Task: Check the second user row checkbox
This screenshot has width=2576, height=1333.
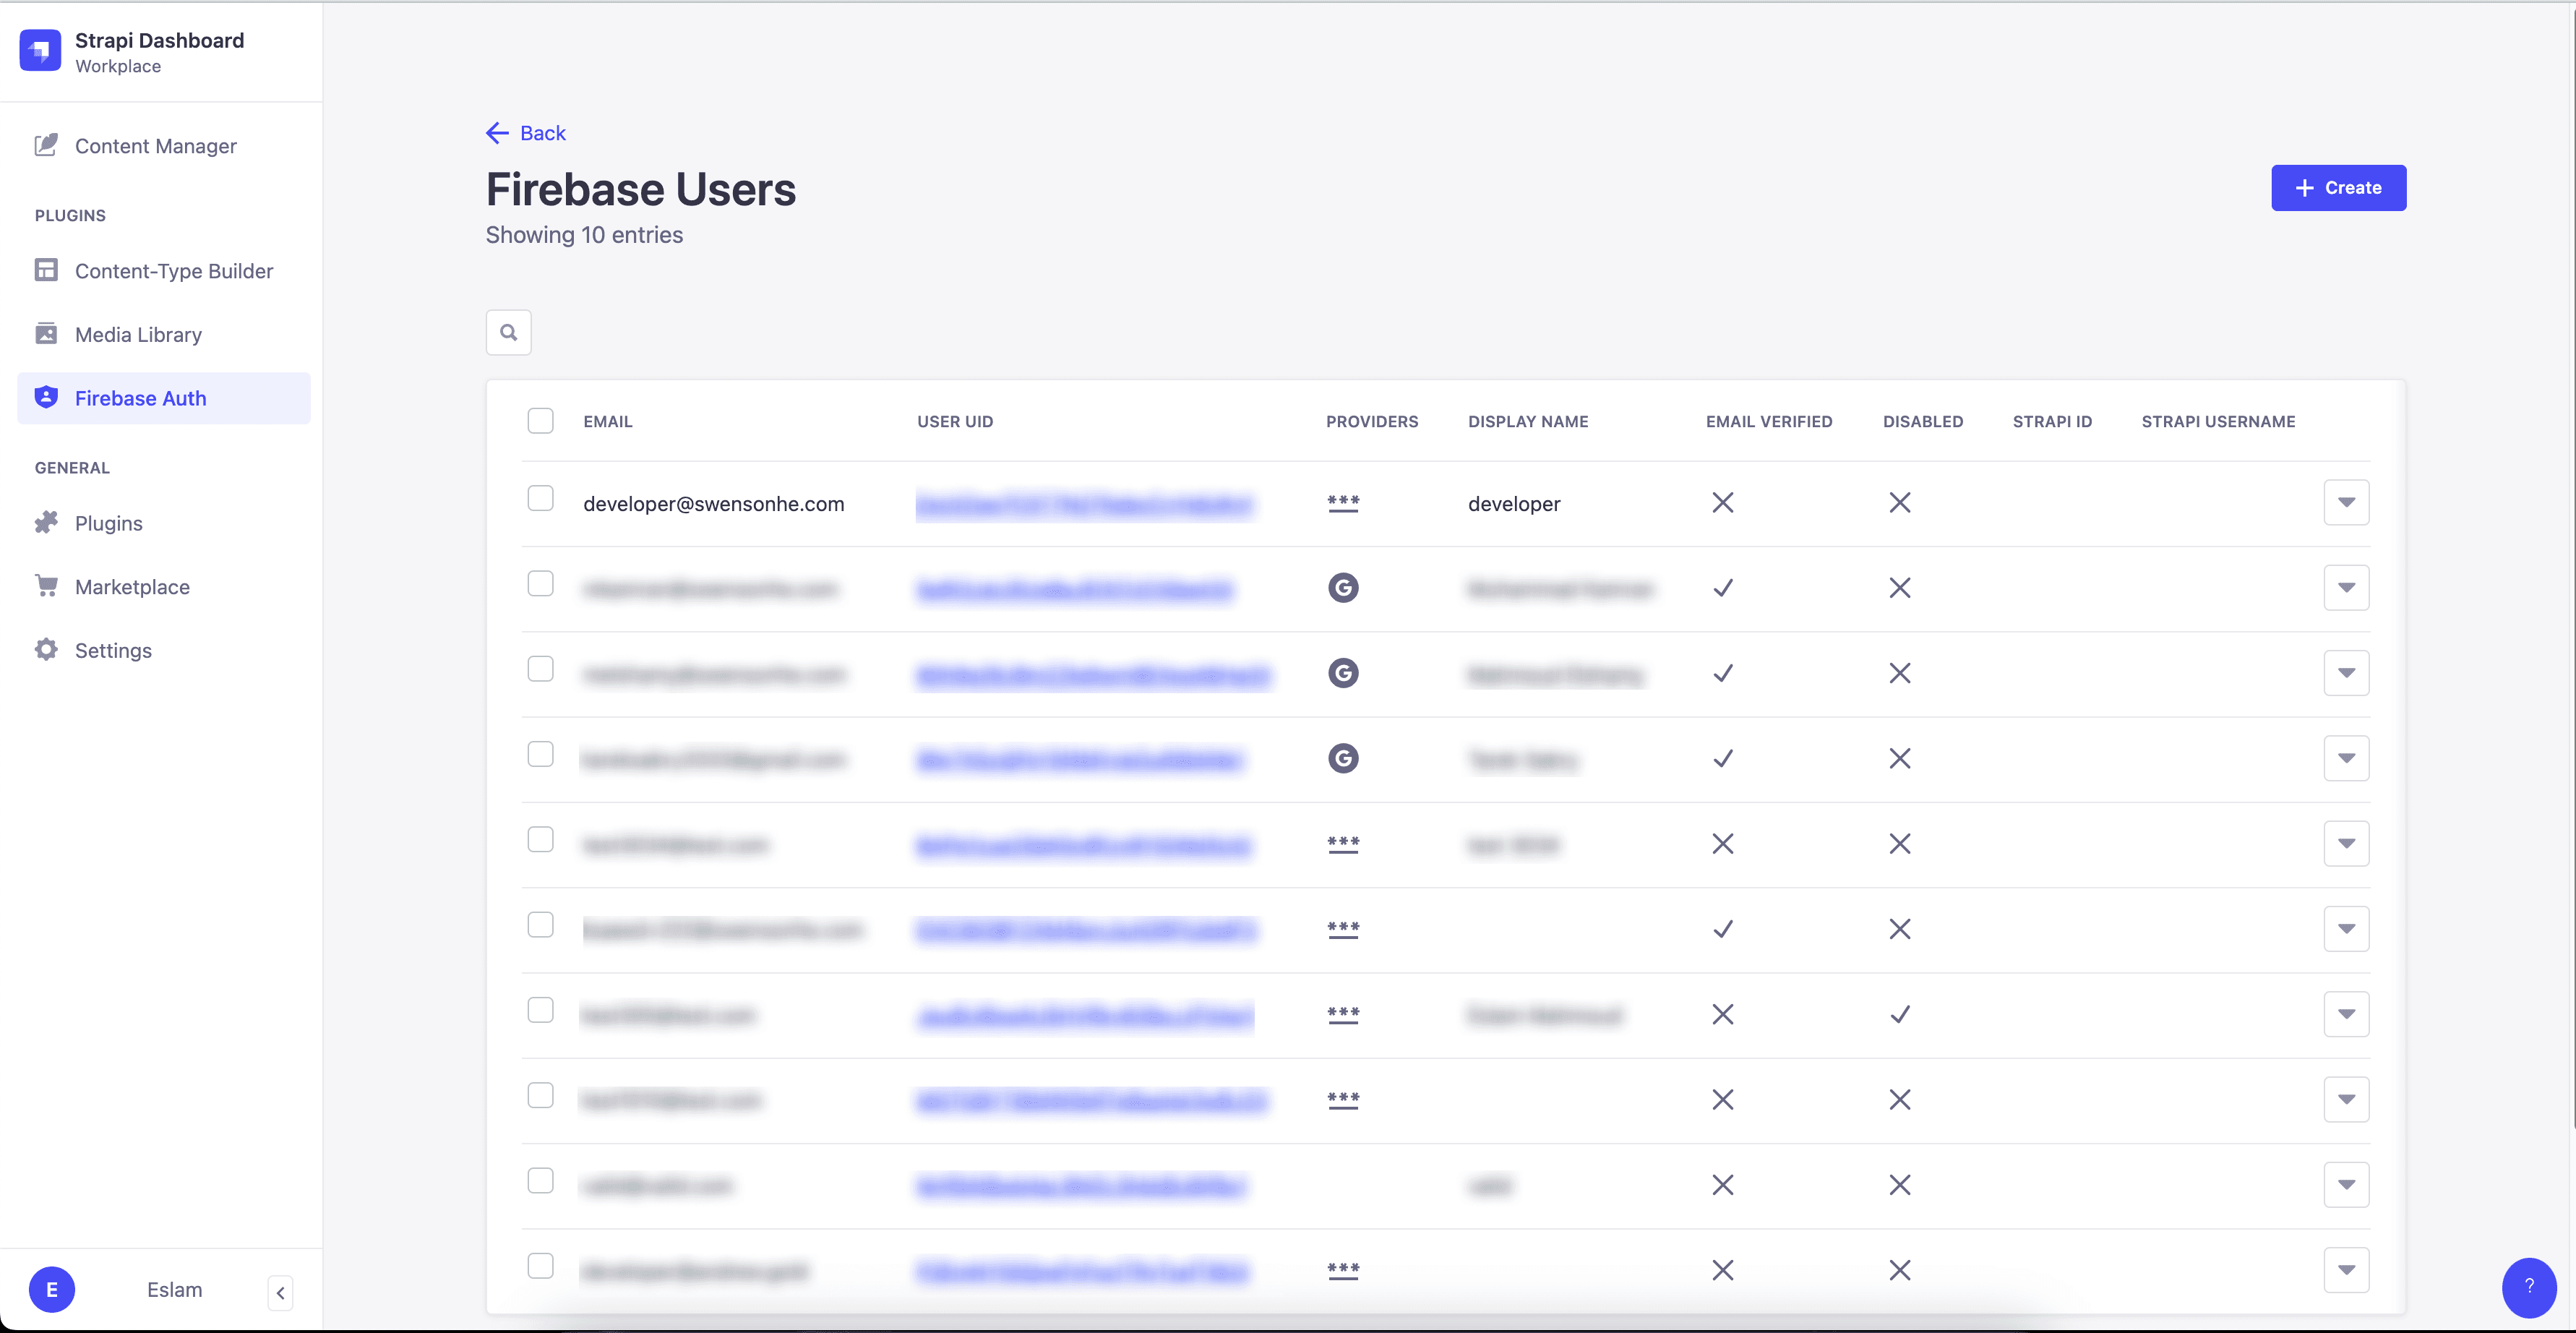Action: point(540,583)
